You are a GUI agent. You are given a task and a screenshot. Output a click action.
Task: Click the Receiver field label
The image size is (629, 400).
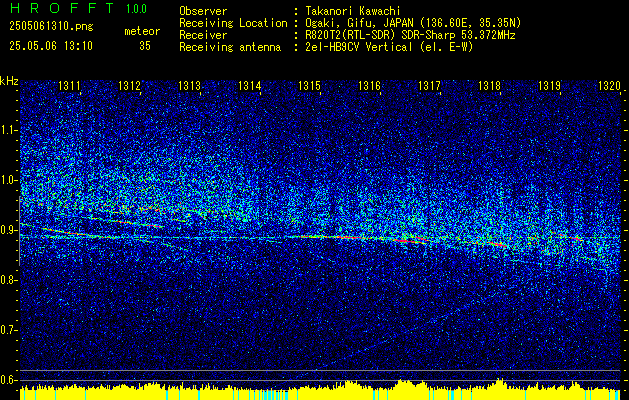pyautogui.click(x=203, y=35)
